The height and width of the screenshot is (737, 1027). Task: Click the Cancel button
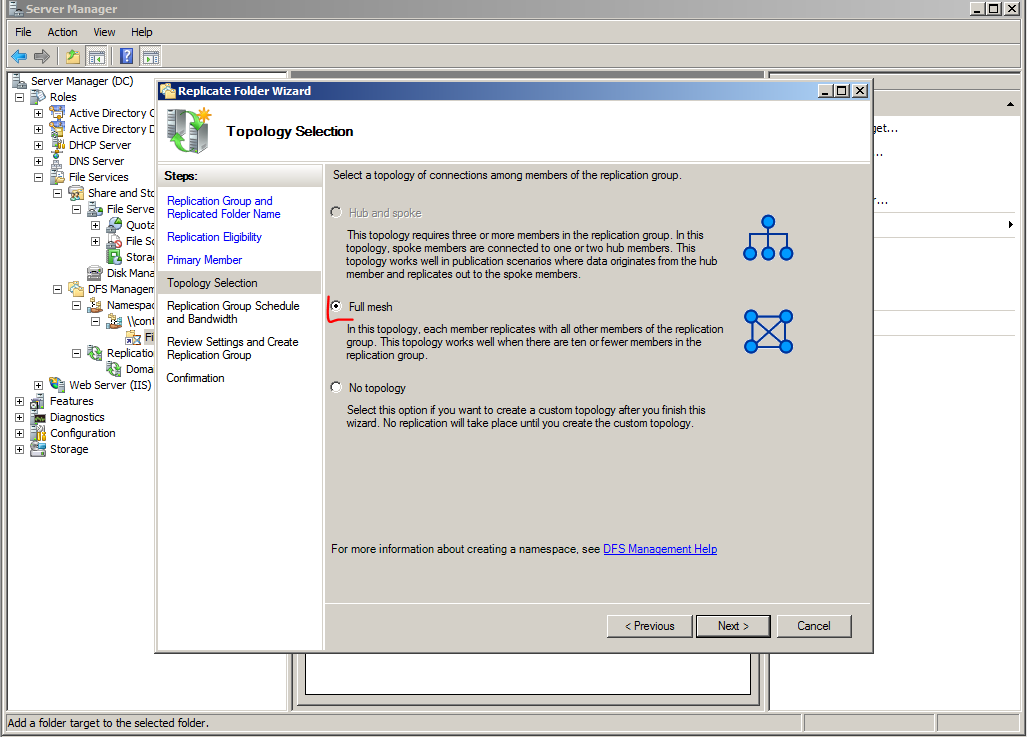813,626
